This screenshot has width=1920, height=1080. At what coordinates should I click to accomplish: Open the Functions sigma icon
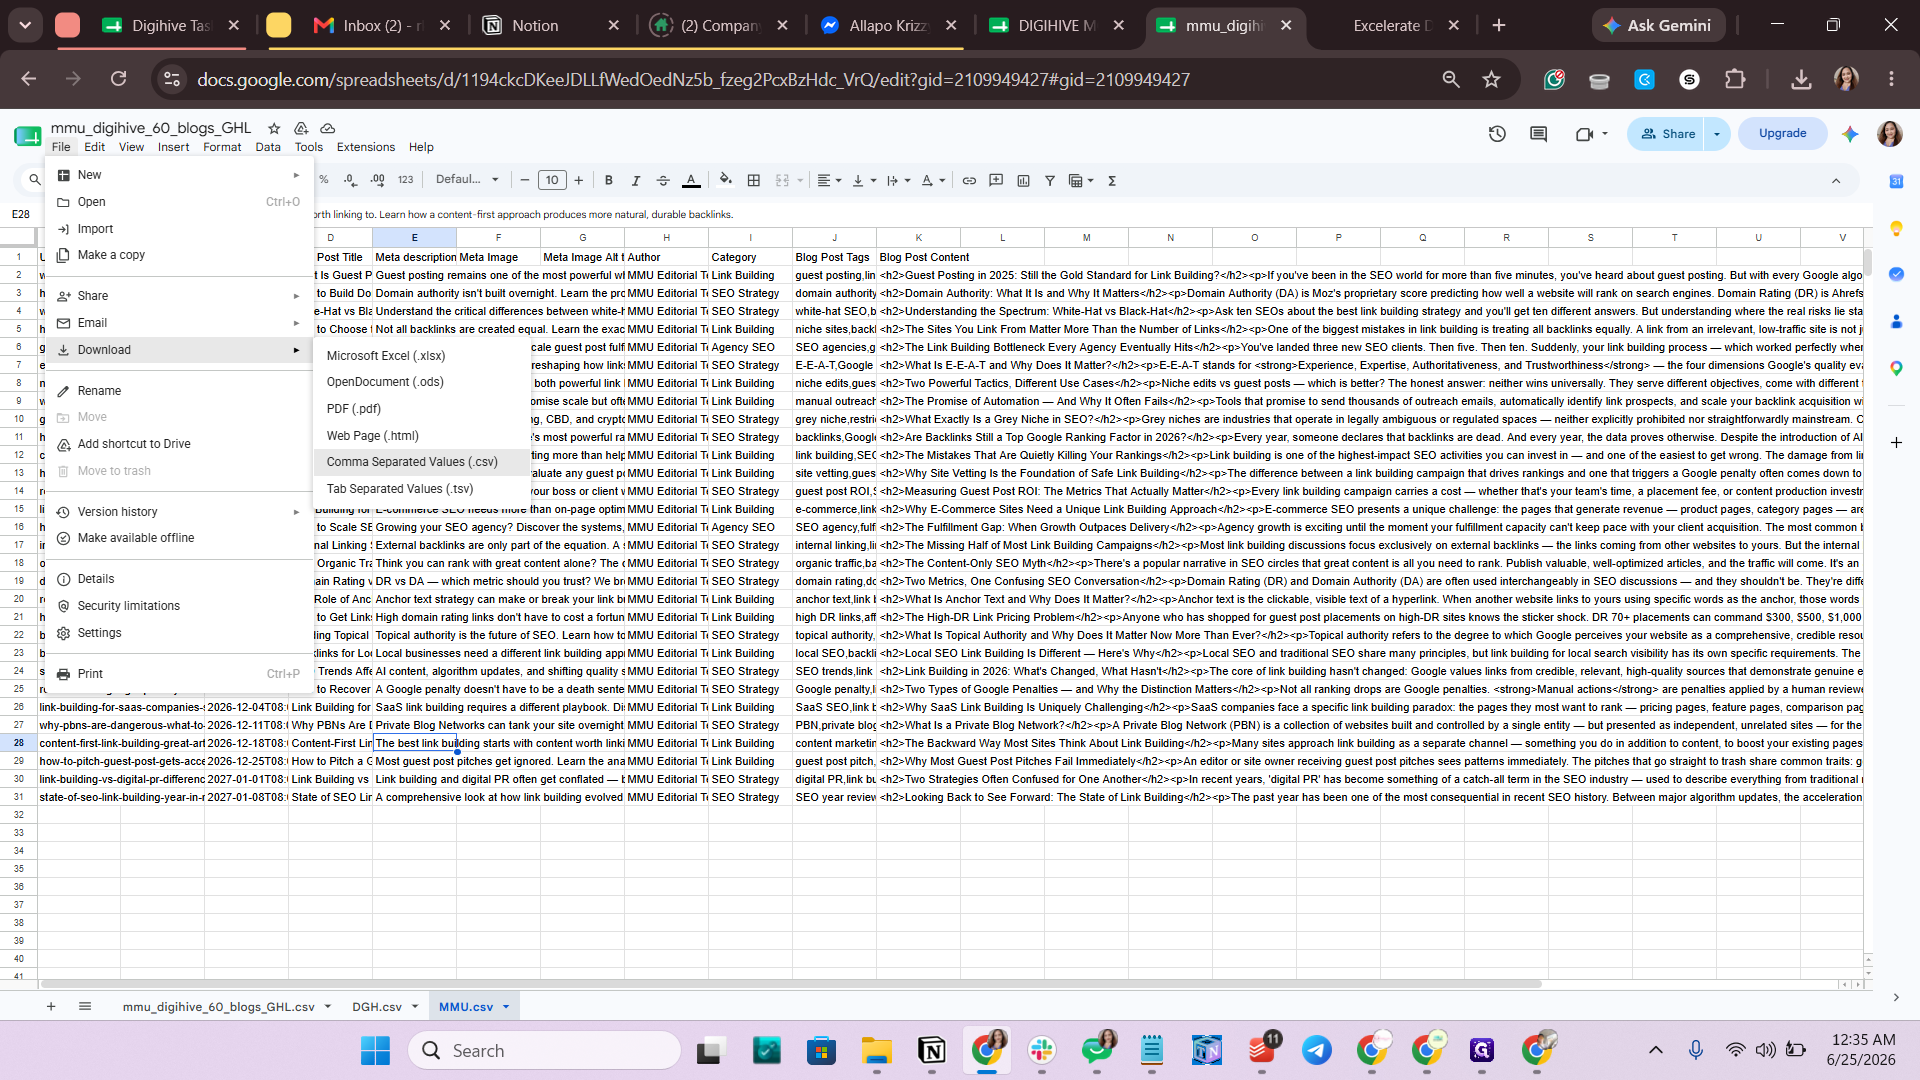click(1112, 180)
